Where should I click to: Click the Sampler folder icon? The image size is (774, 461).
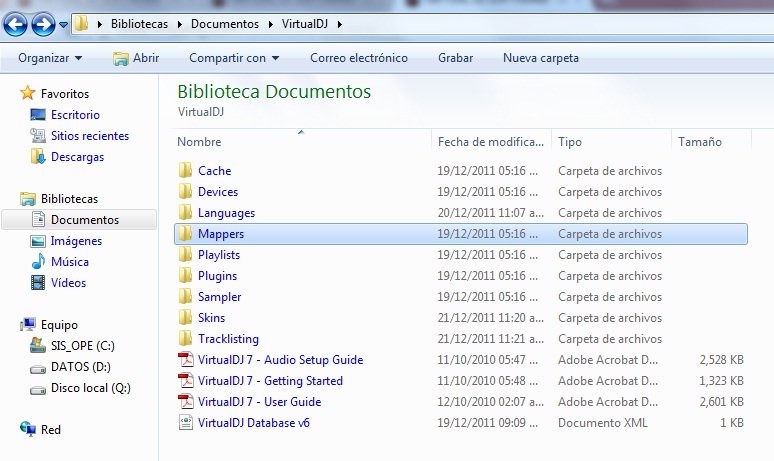click(x=185, y=296)
